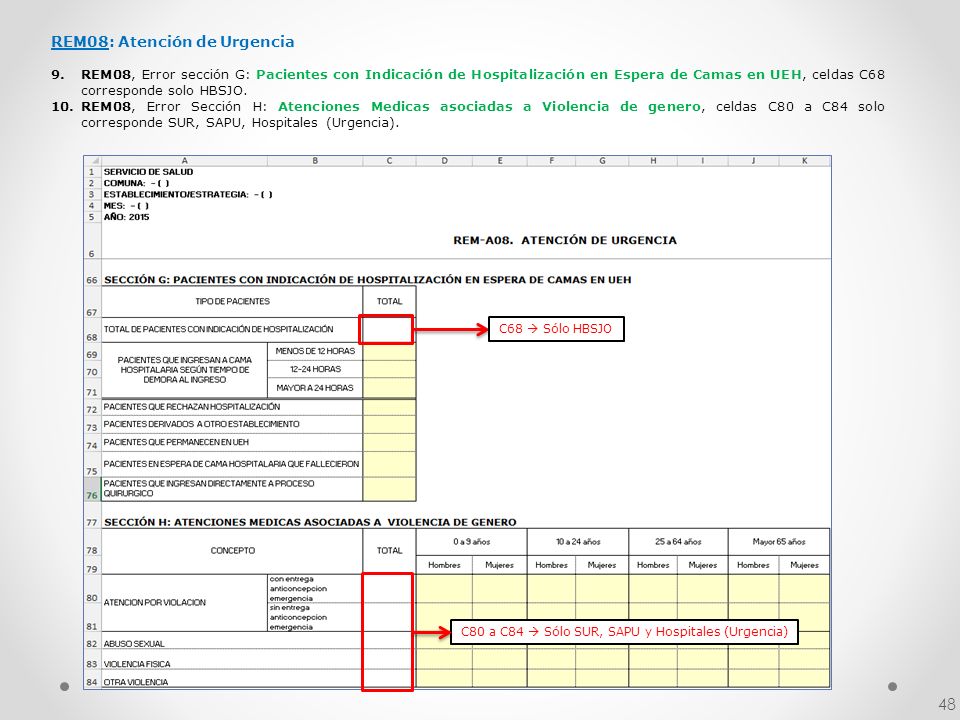Screen dimensions: 960x720
Task: Select column A header
Action: tap(184, 161)
